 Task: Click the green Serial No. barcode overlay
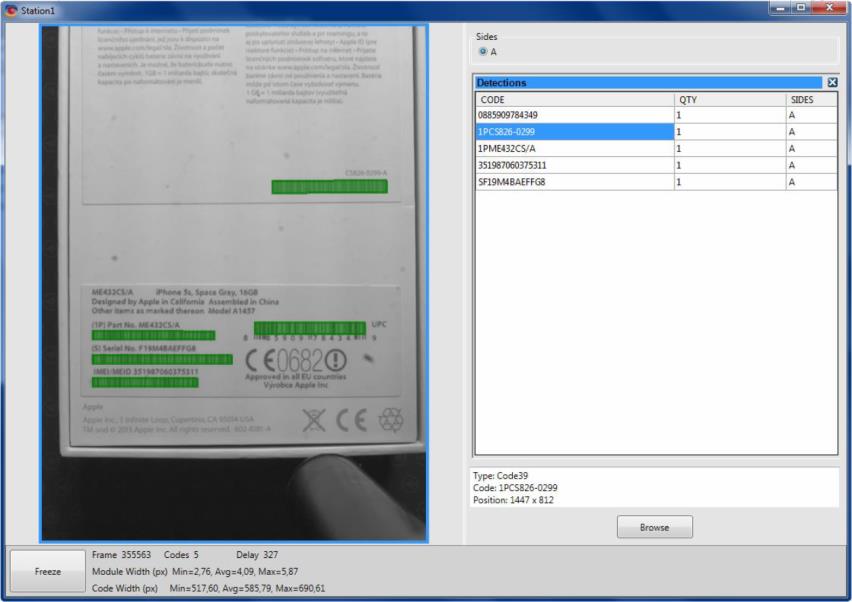coord(162,359)
